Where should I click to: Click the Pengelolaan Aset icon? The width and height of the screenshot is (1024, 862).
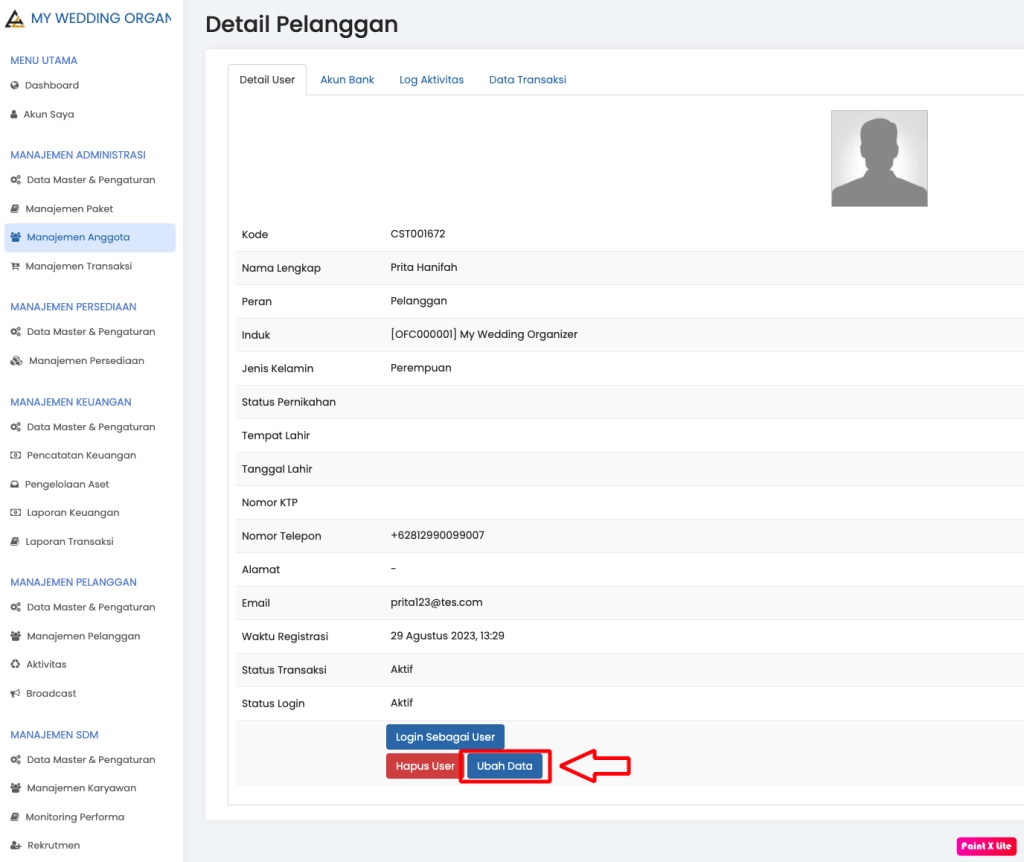(15, 485)
